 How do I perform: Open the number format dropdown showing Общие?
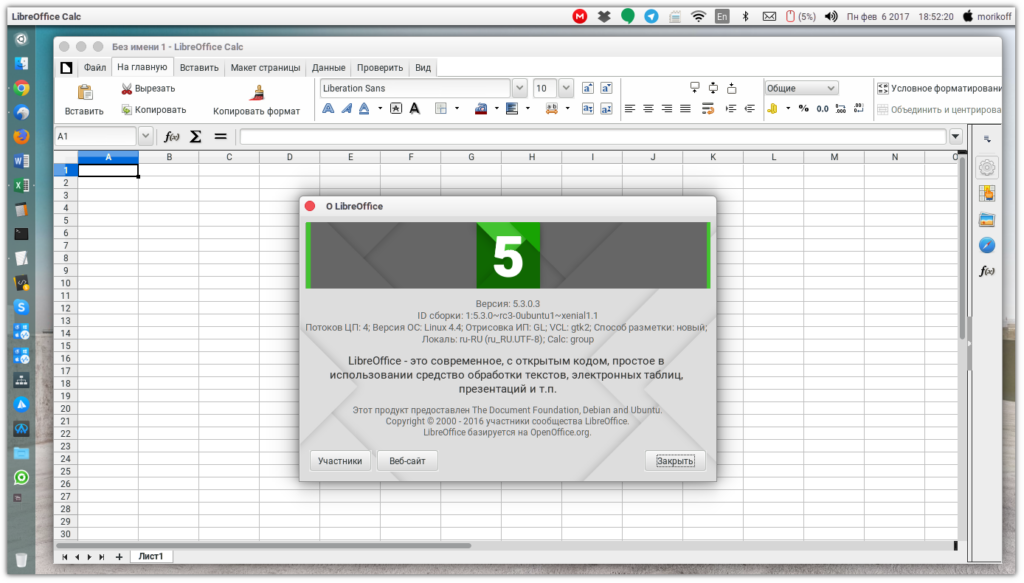coord(801,88)
